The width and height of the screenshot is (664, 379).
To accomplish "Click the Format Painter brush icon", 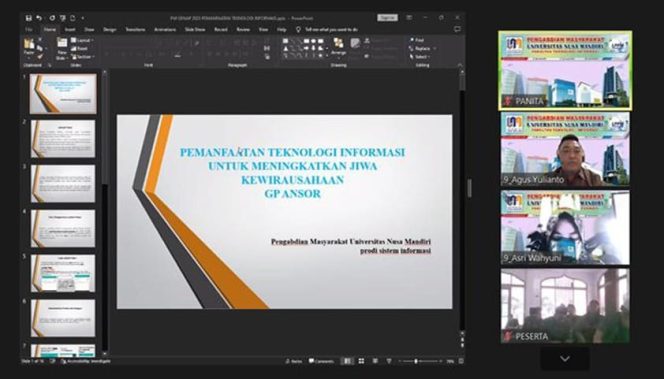I will (40, 57).
